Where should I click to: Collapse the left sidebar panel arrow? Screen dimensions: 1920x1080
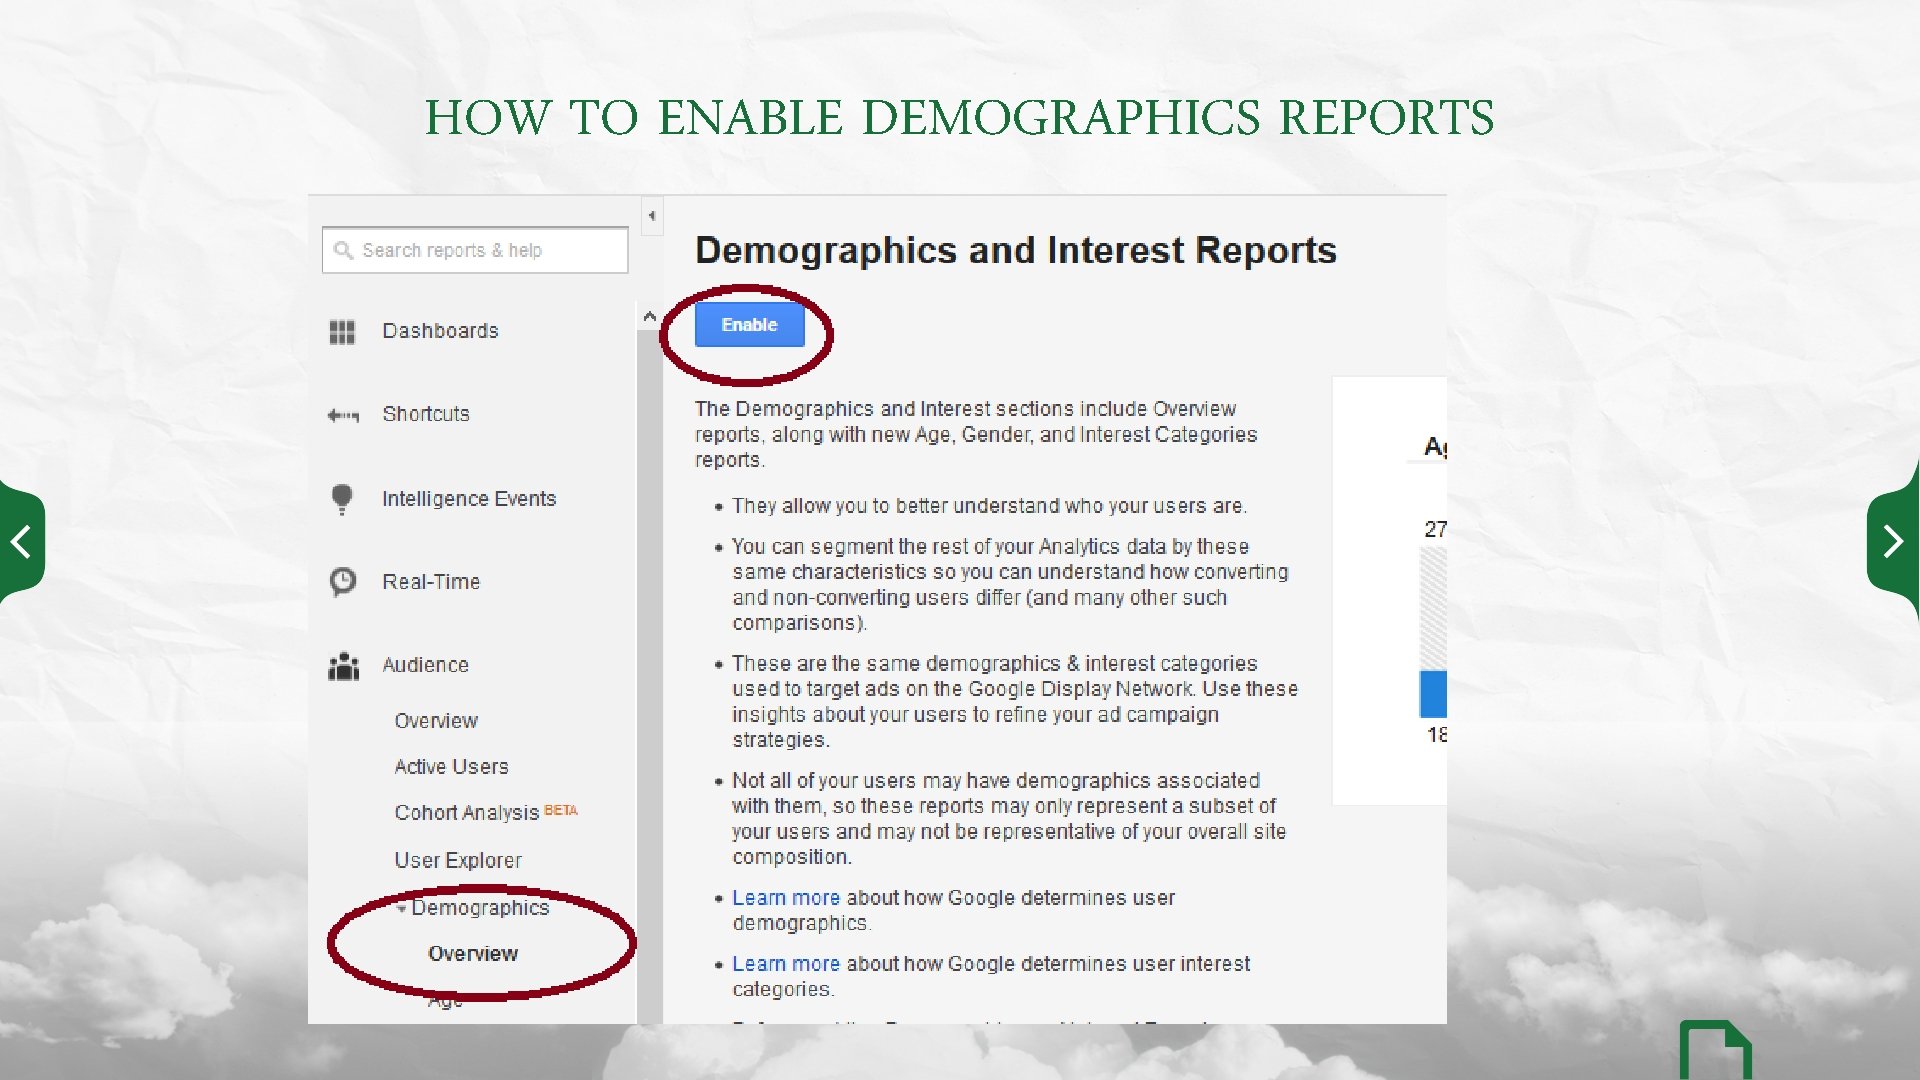tap(652, 216)
